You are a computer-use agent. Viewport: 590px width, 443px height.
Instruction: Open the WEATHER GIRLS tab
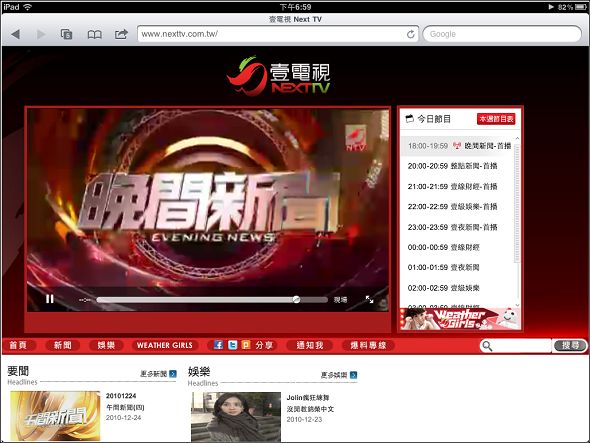(165, 345)
